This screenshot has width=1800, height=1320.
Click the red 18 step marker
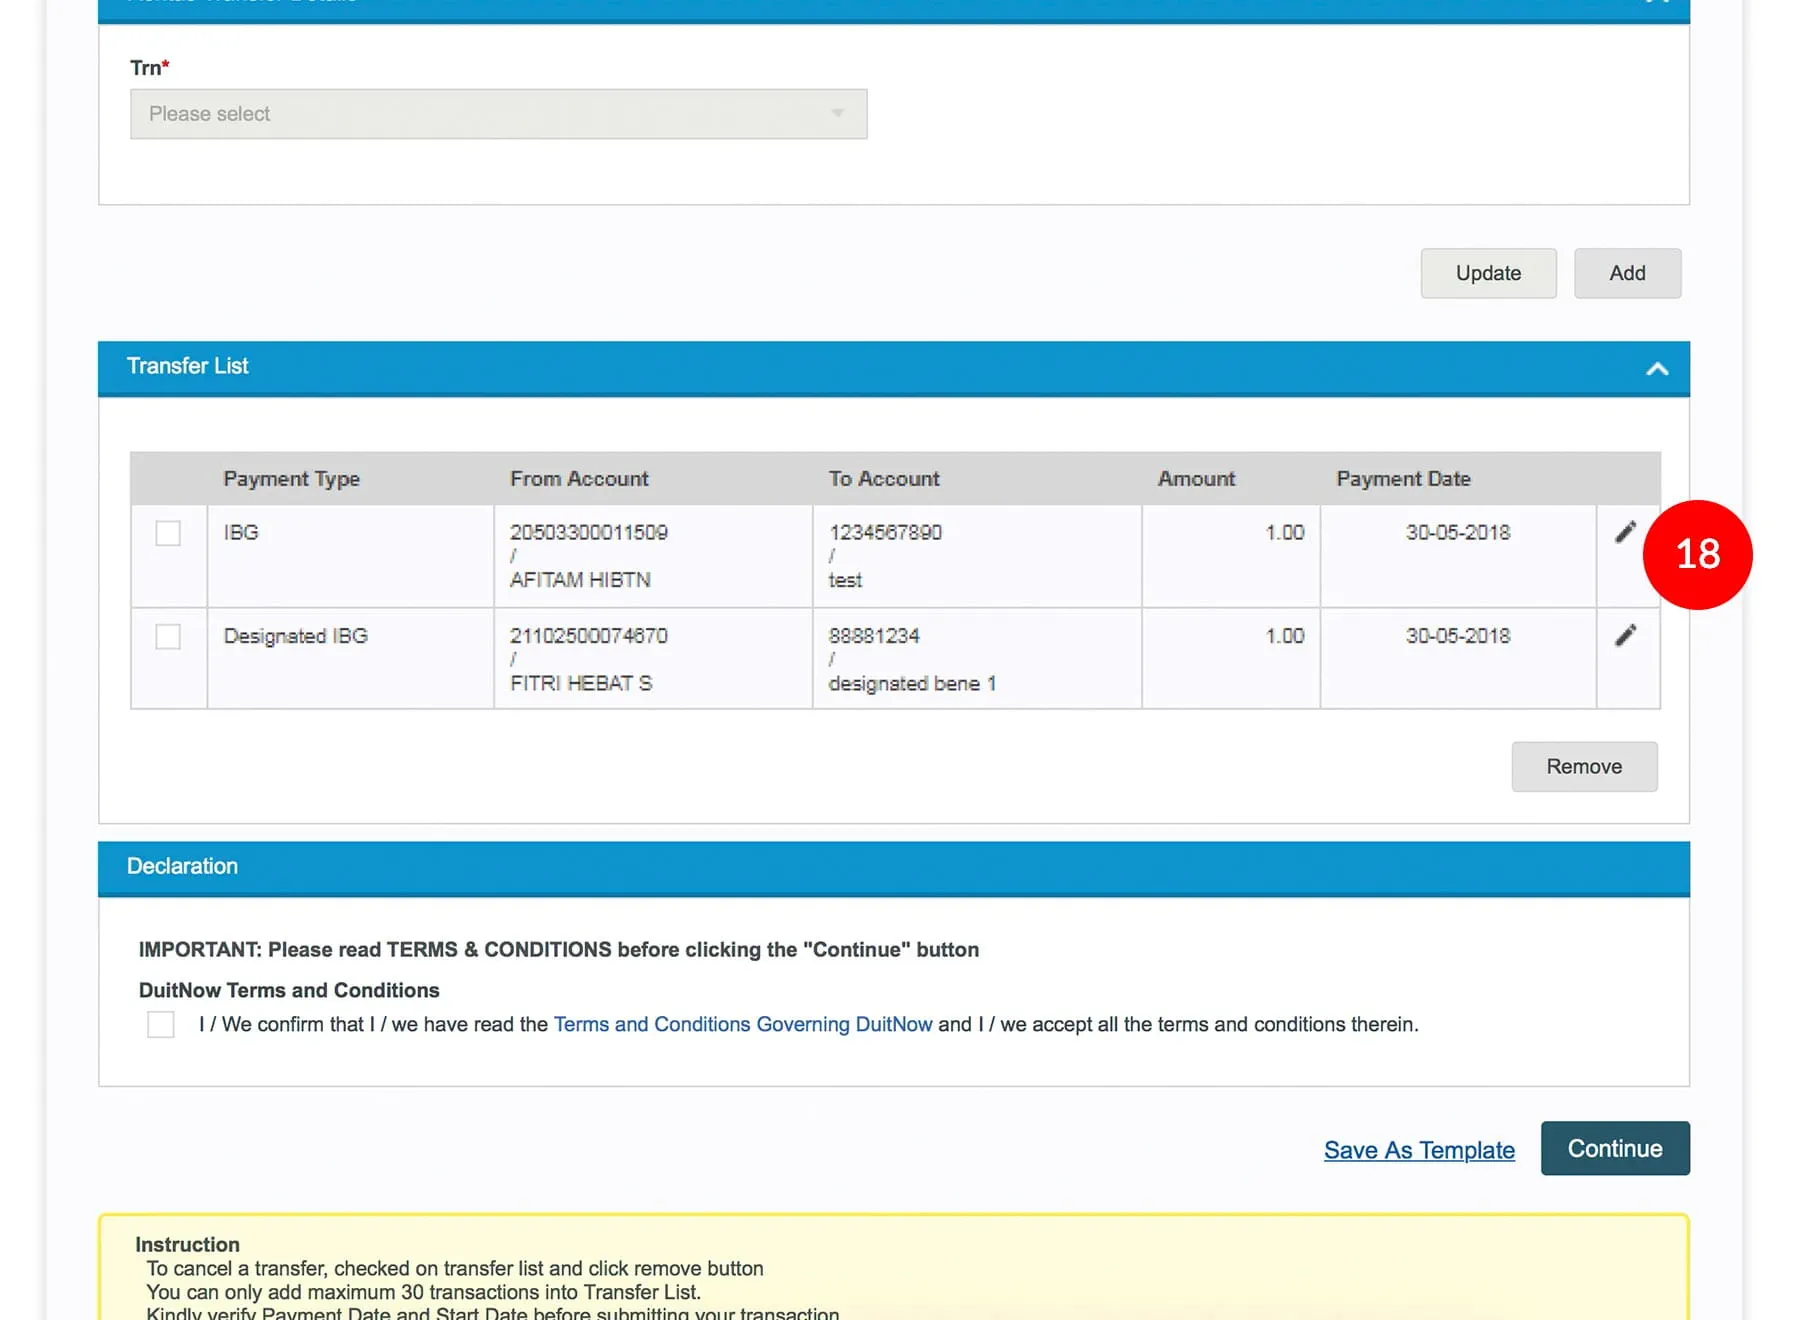click(1697, 555)
